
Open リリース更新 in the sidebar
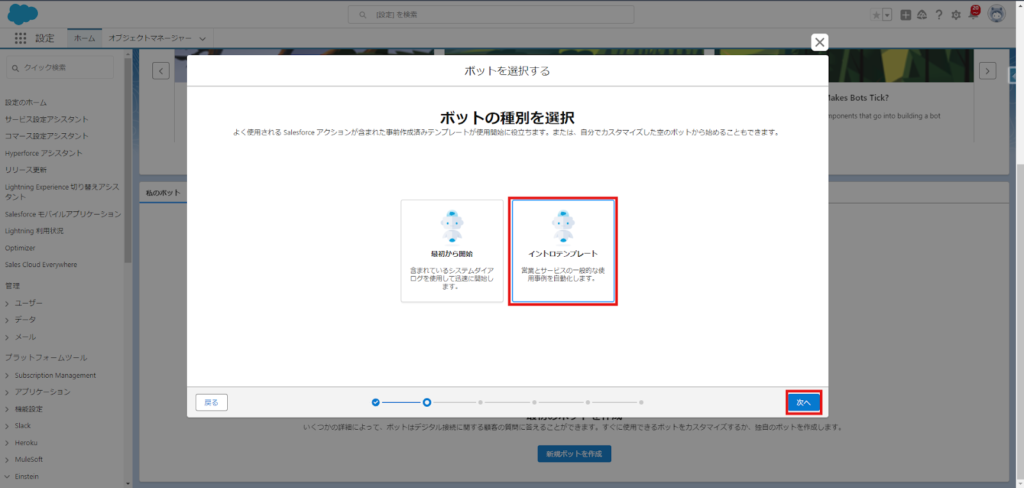click(x=26, y=170)
